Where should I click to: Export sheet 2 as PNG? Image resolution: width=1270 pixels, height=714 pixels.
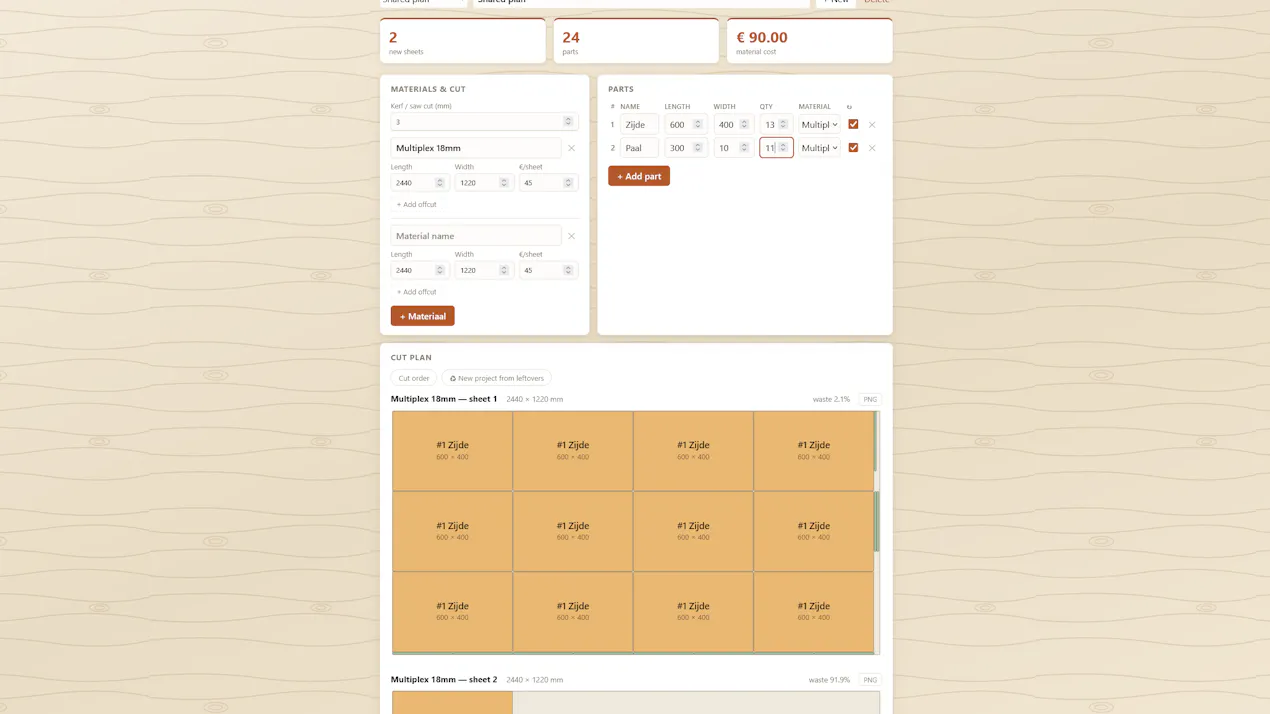[x=870, y=679]
